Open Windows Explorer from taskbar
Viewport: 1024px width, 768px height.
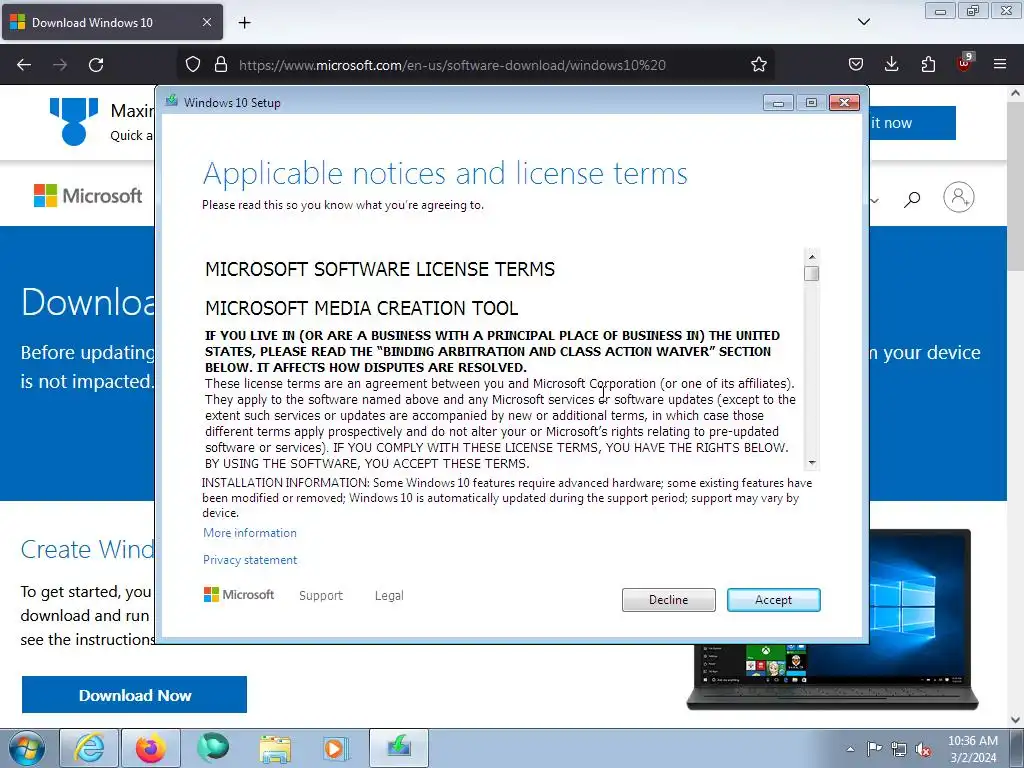(275, 748)
